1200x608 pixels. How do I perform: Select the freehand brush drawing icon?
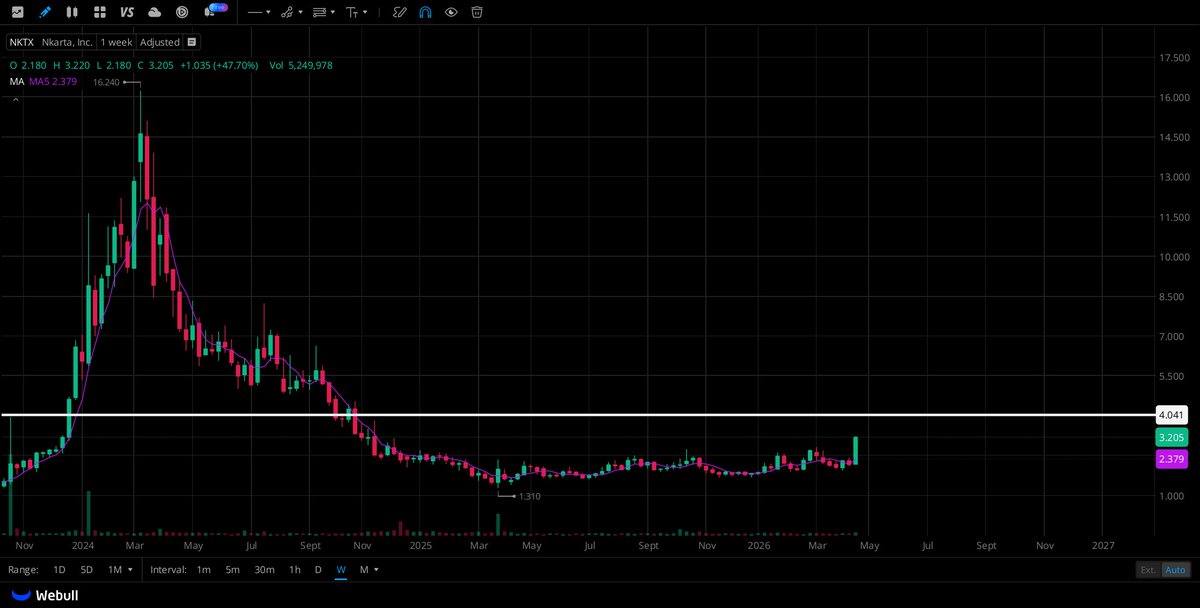tap(400, 12)
